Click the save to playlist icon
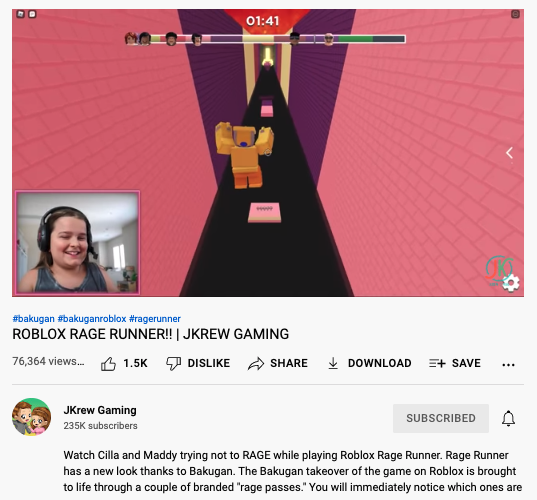Viewport: 537px width, 500px height. 437,363
